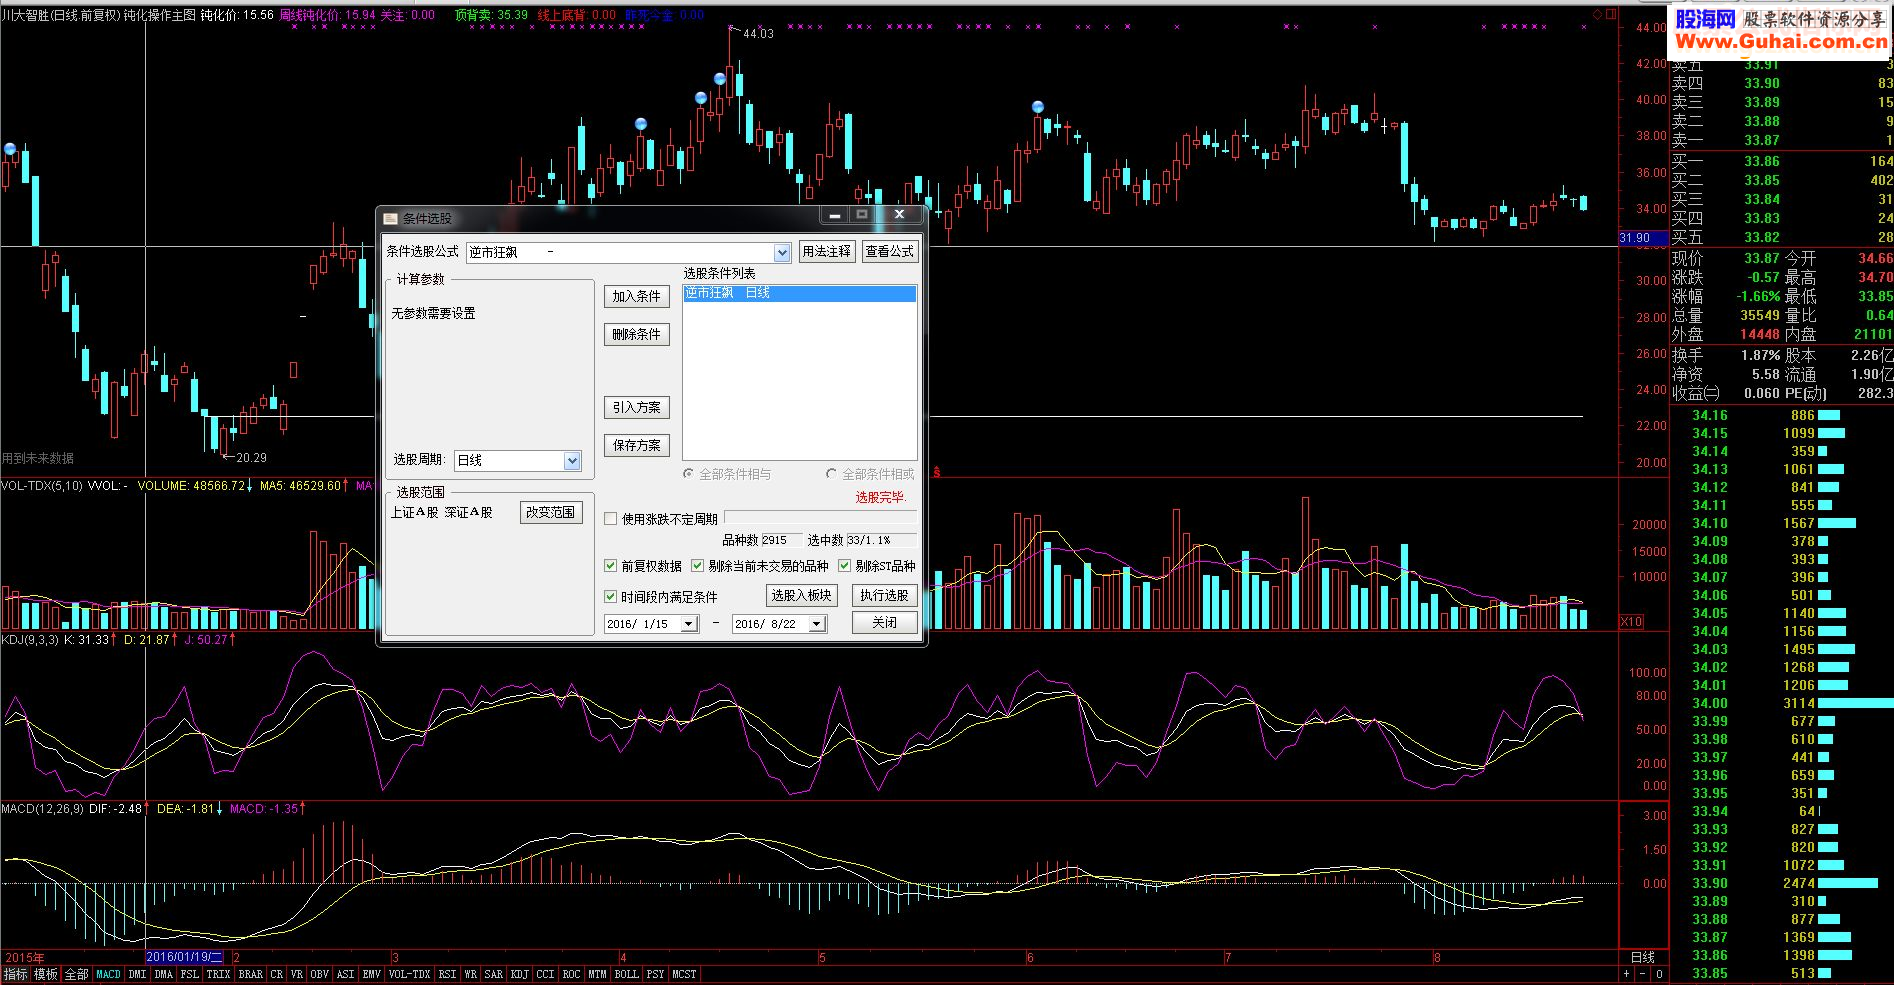The width and height of the screenshot is (1894, 985).
Task: Select MCST indicator tab
Action: tap(685, 974)
